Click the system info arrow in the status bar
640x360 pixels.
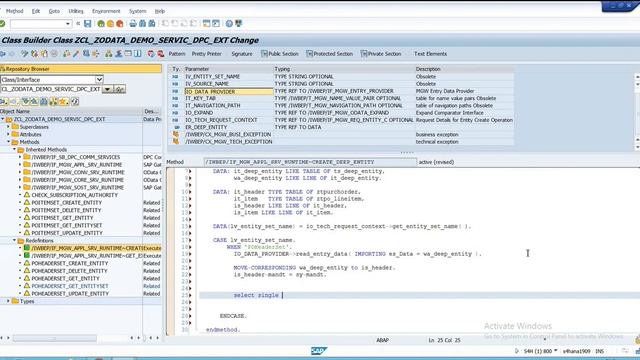(517, 351)
